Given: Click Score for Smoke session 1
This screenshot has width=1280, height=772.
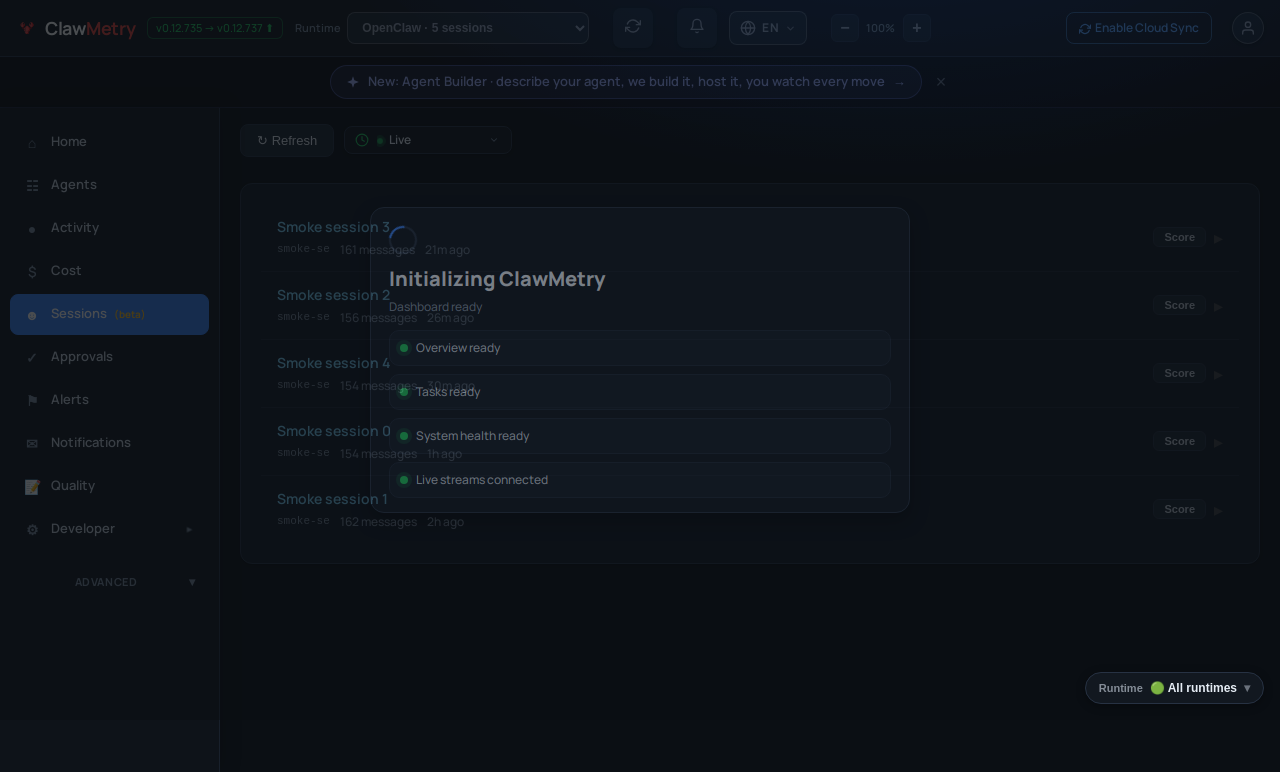Looking at the screenshot, I should (1179, 509).
